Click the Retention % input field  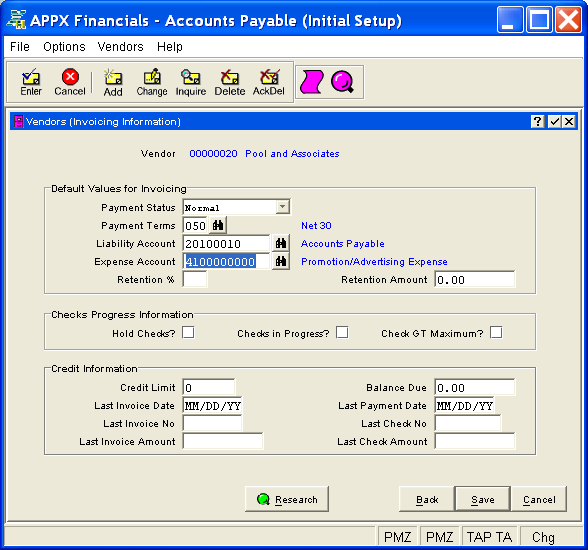click(195, 279)
